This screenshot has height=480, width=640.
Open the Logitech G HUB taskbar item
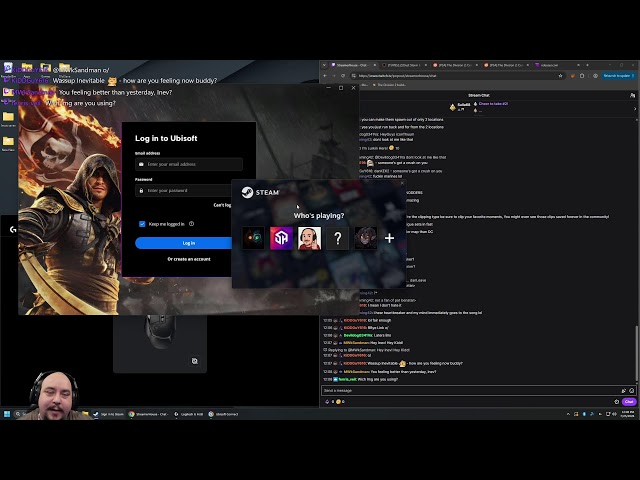(189, 414)
